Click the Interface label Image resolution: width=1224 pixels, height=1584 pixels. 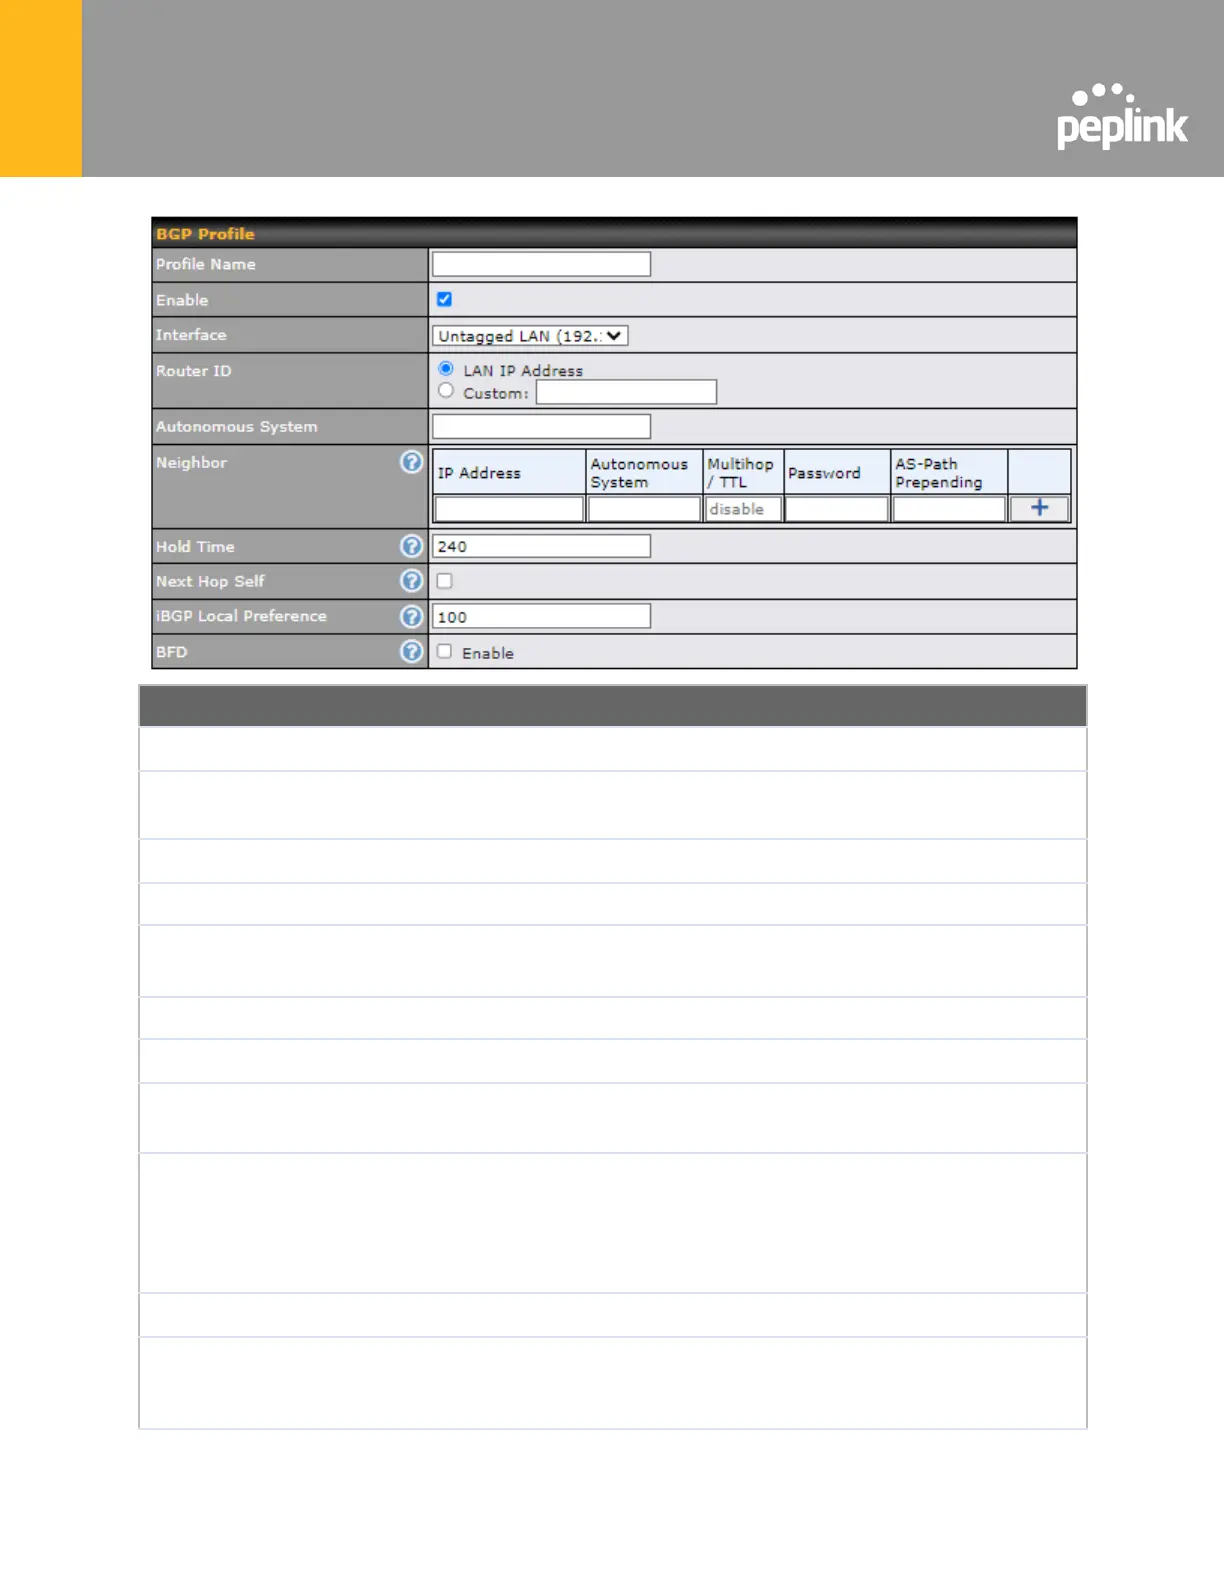191,335
